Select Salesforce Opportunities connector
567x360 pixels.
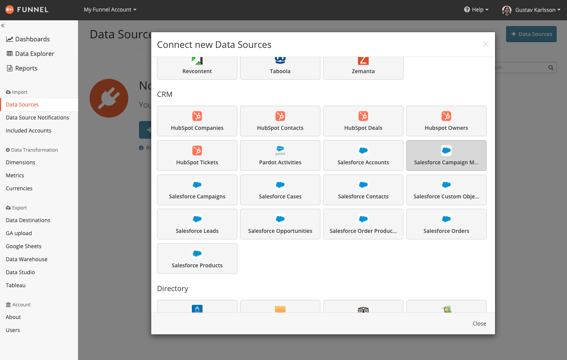(x=280, y=224)
